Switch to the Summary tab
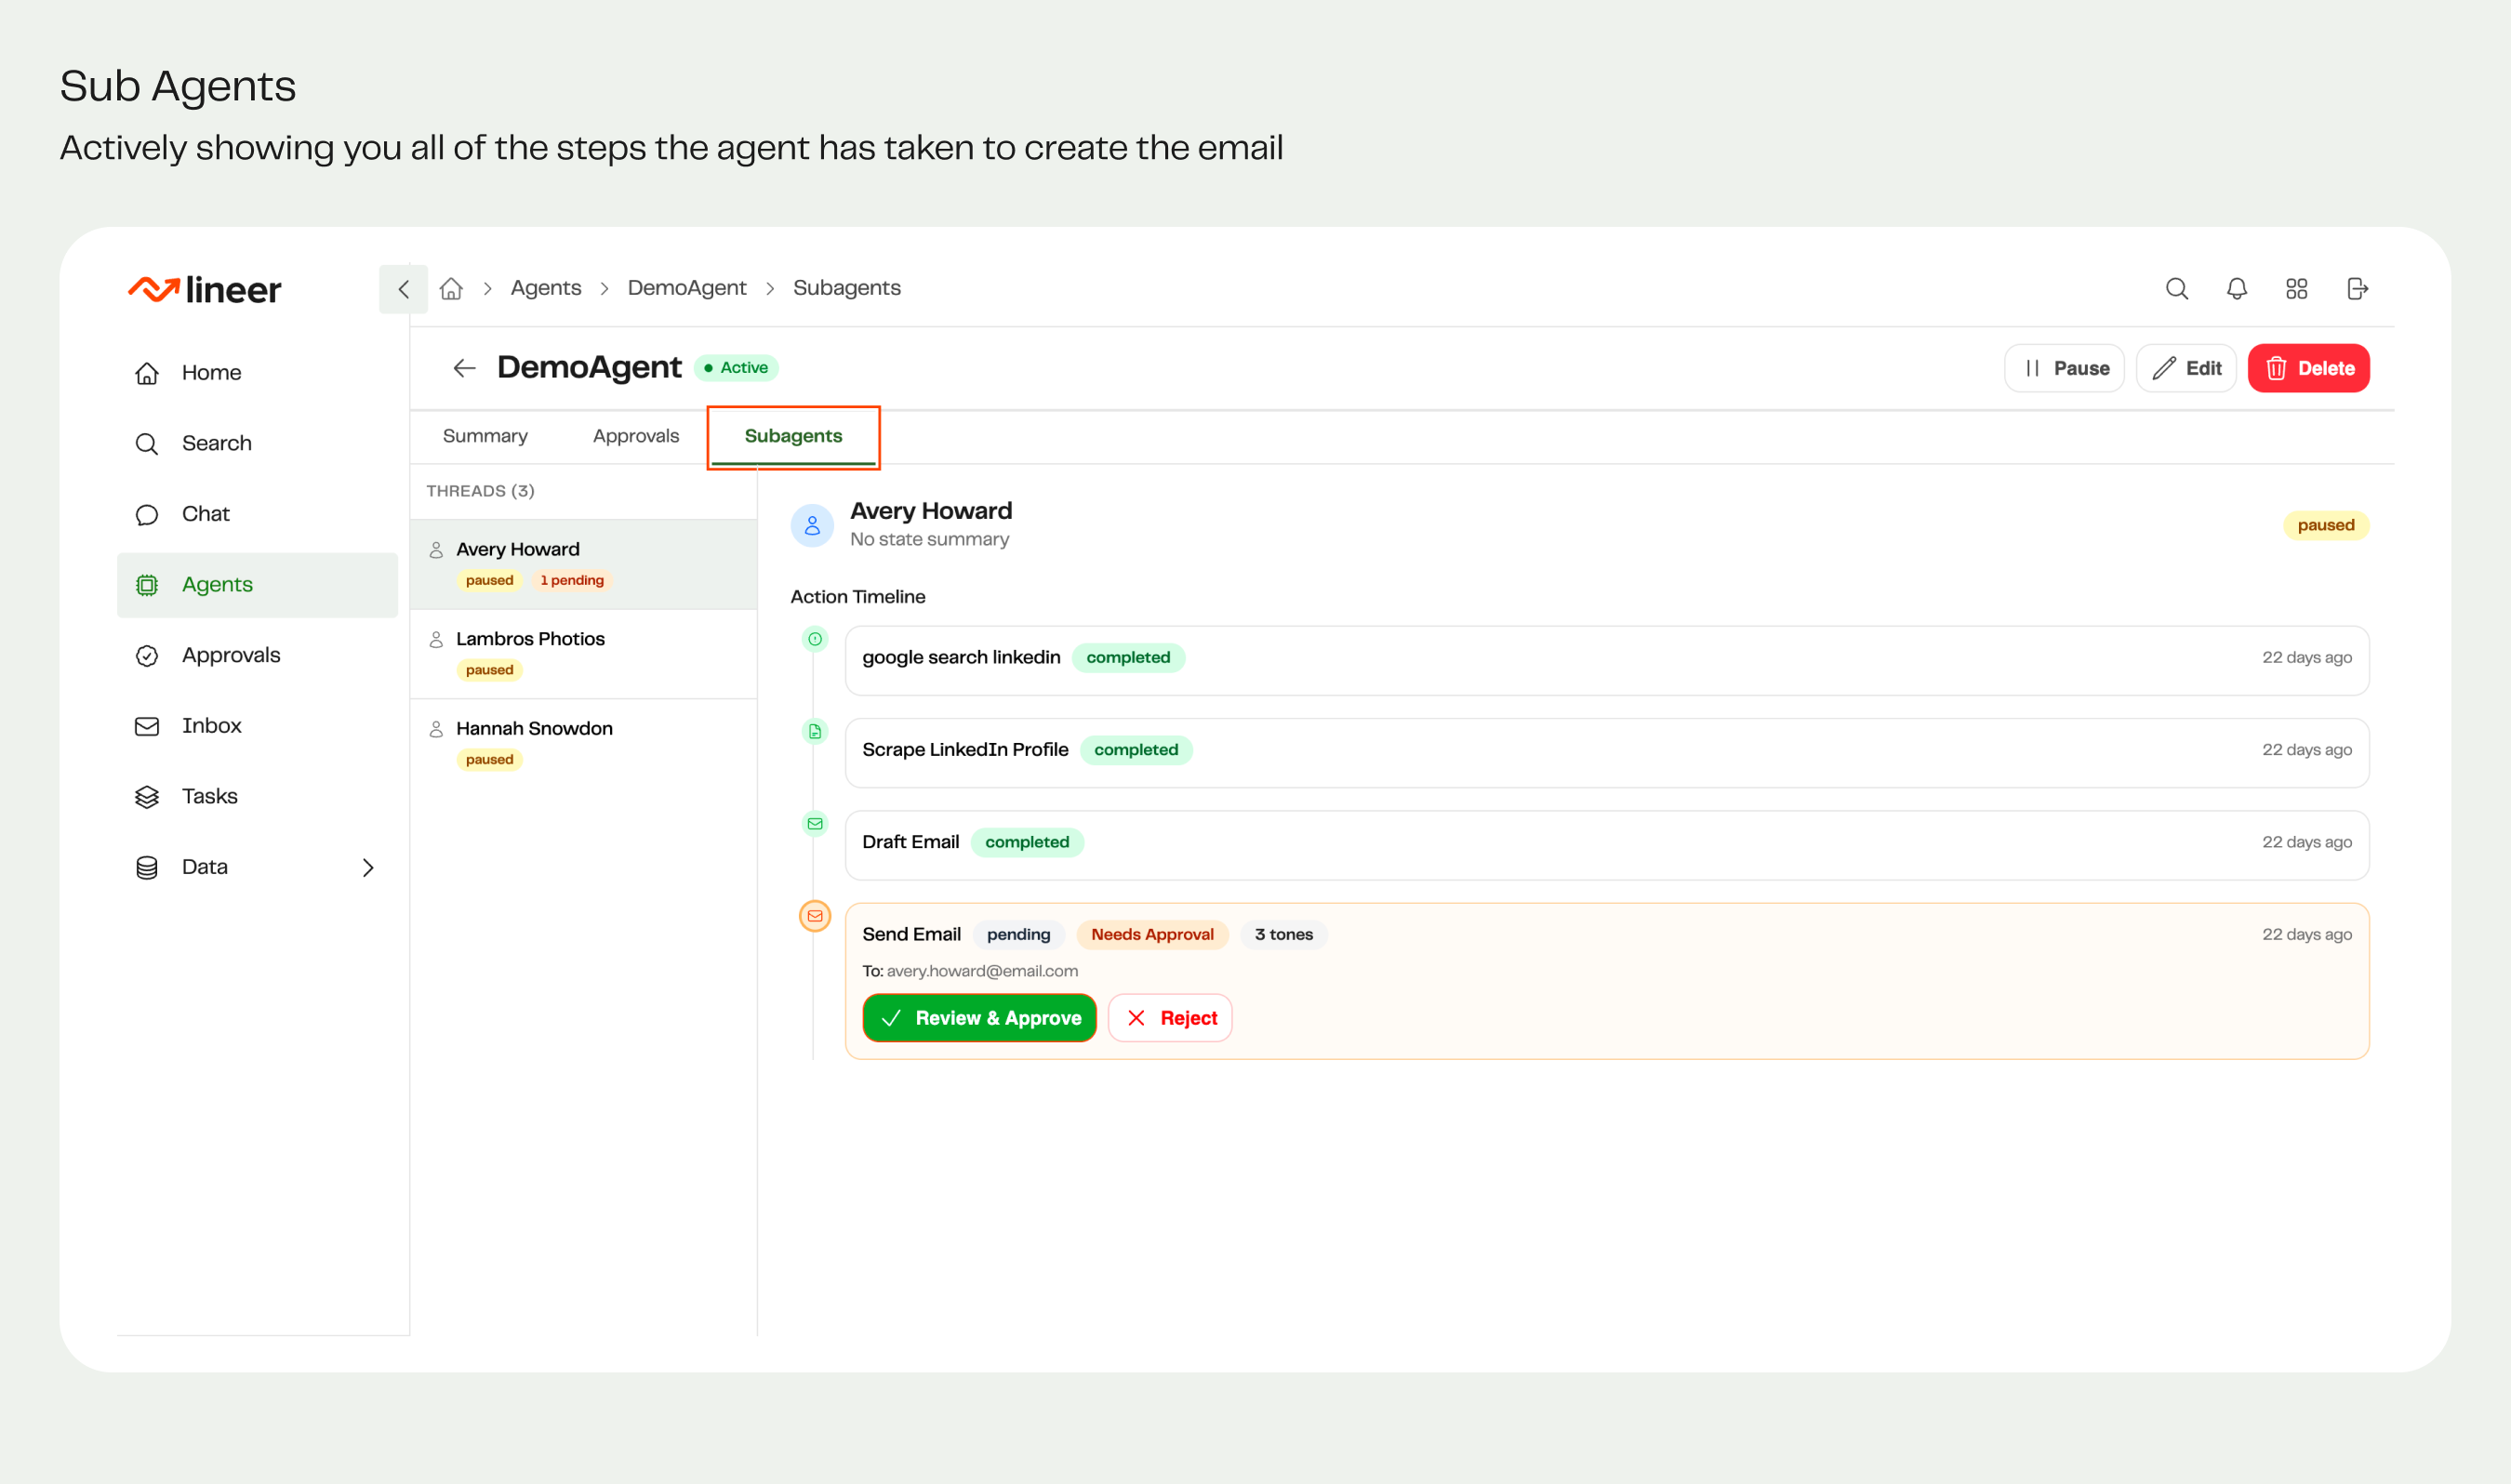The height and width of the screenshot is (1484, 2511). point(485,436)
